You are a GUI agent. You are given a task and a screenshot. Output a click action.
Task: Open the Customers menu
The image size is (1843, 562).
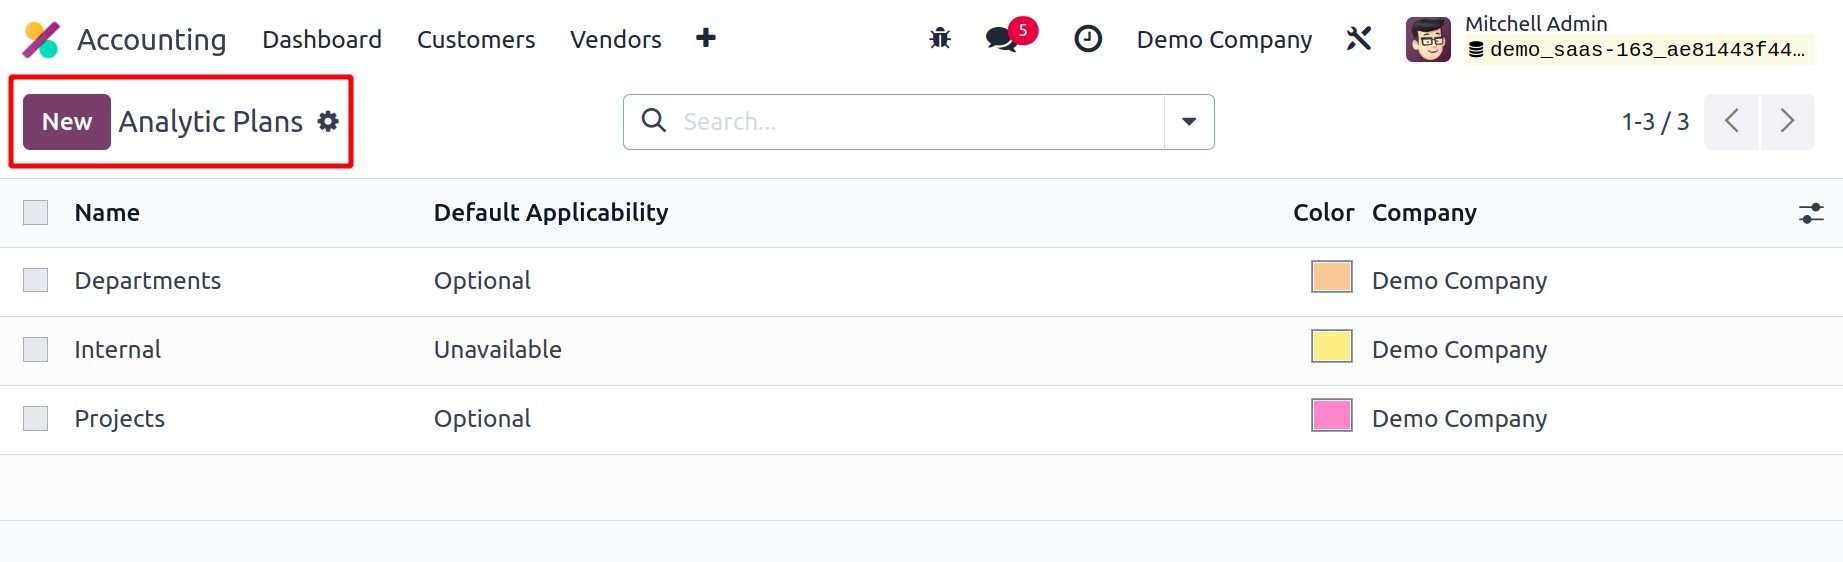(x=476, y=39)
